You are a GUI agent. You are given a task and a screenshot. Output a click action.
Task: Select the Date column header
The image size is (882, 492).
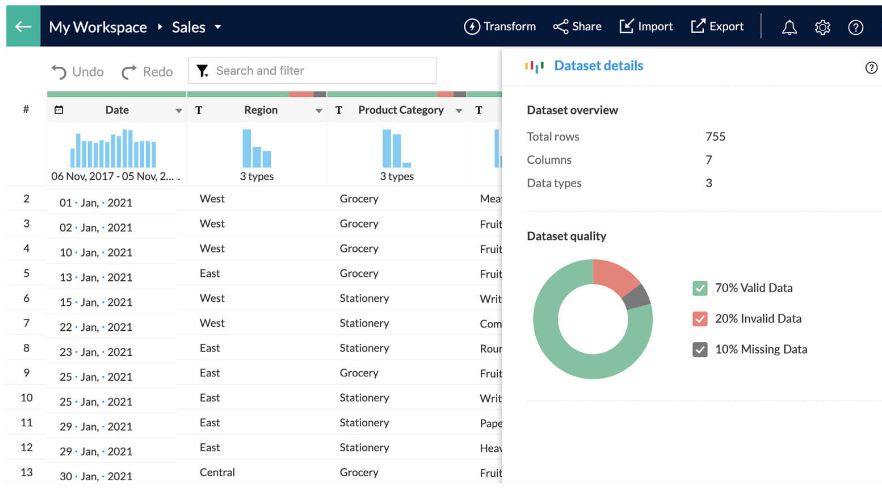click(x=117, y=110)
